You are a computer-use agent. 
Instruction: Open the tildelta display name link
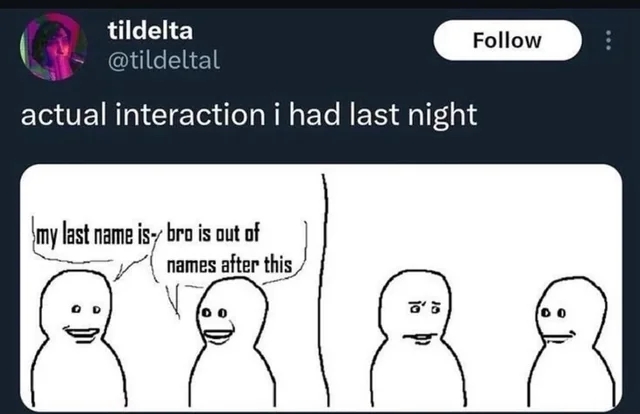(x=150, y=31)
